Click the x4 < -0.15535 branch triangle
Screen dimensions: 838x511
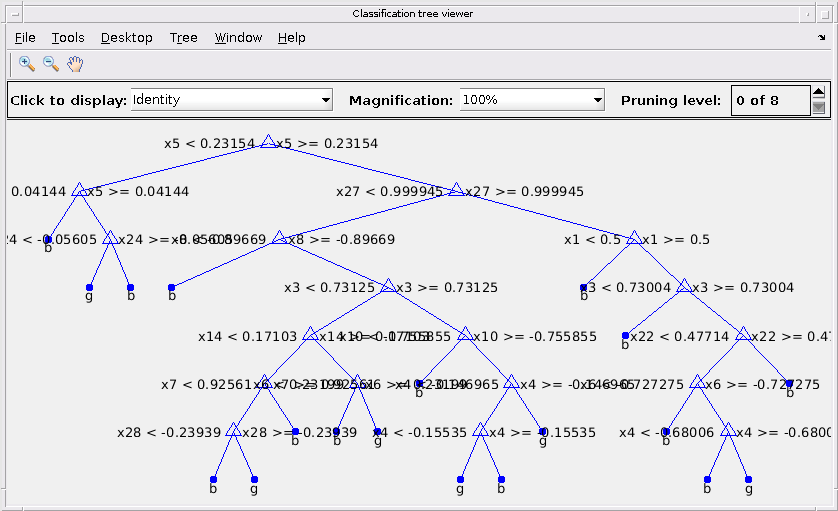click(x=480, y=430)
